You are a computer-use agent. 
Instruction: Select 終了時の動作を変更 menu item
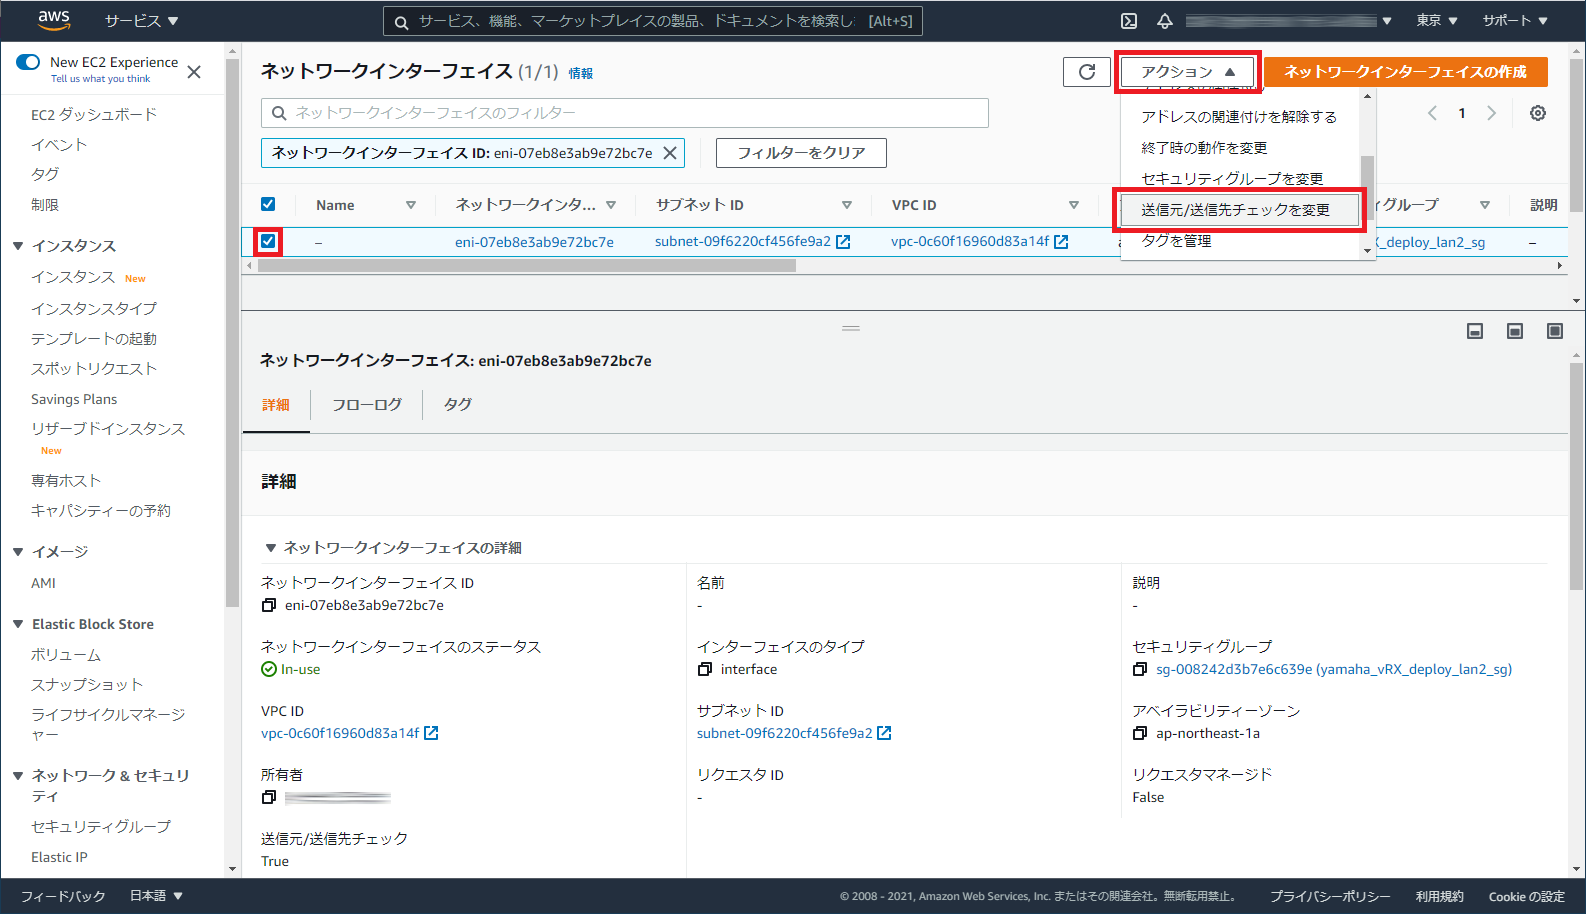click(x=1239, y=148)
